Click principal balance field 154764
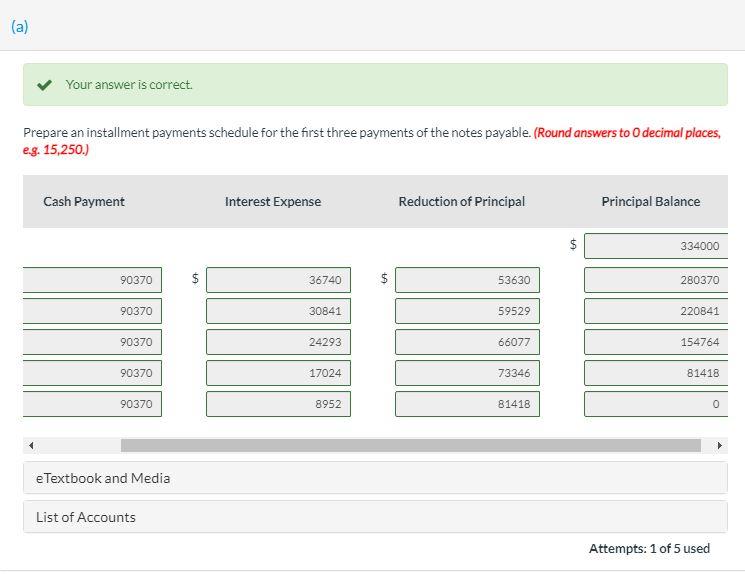This screenshot has height=574, width=745. tap(656, 342)
